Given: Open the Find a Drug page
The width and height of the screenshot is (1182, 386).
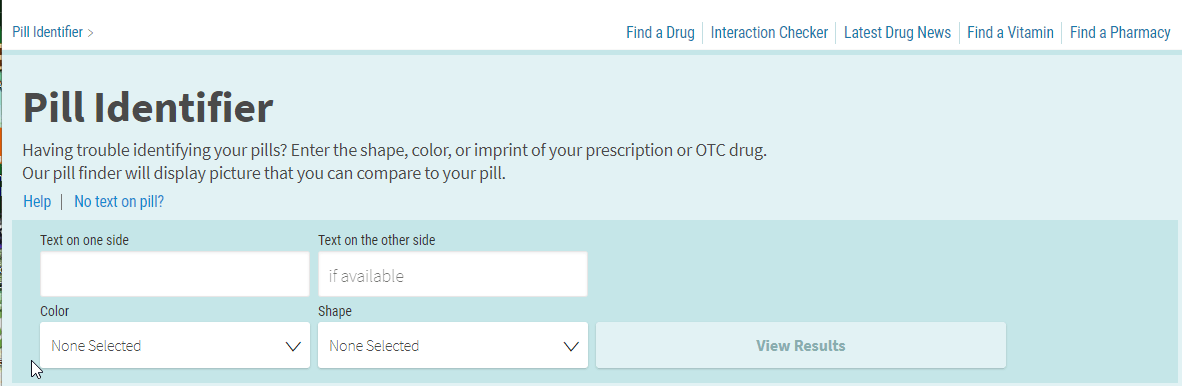Looking at the screenshot, I should click(660, 32).
